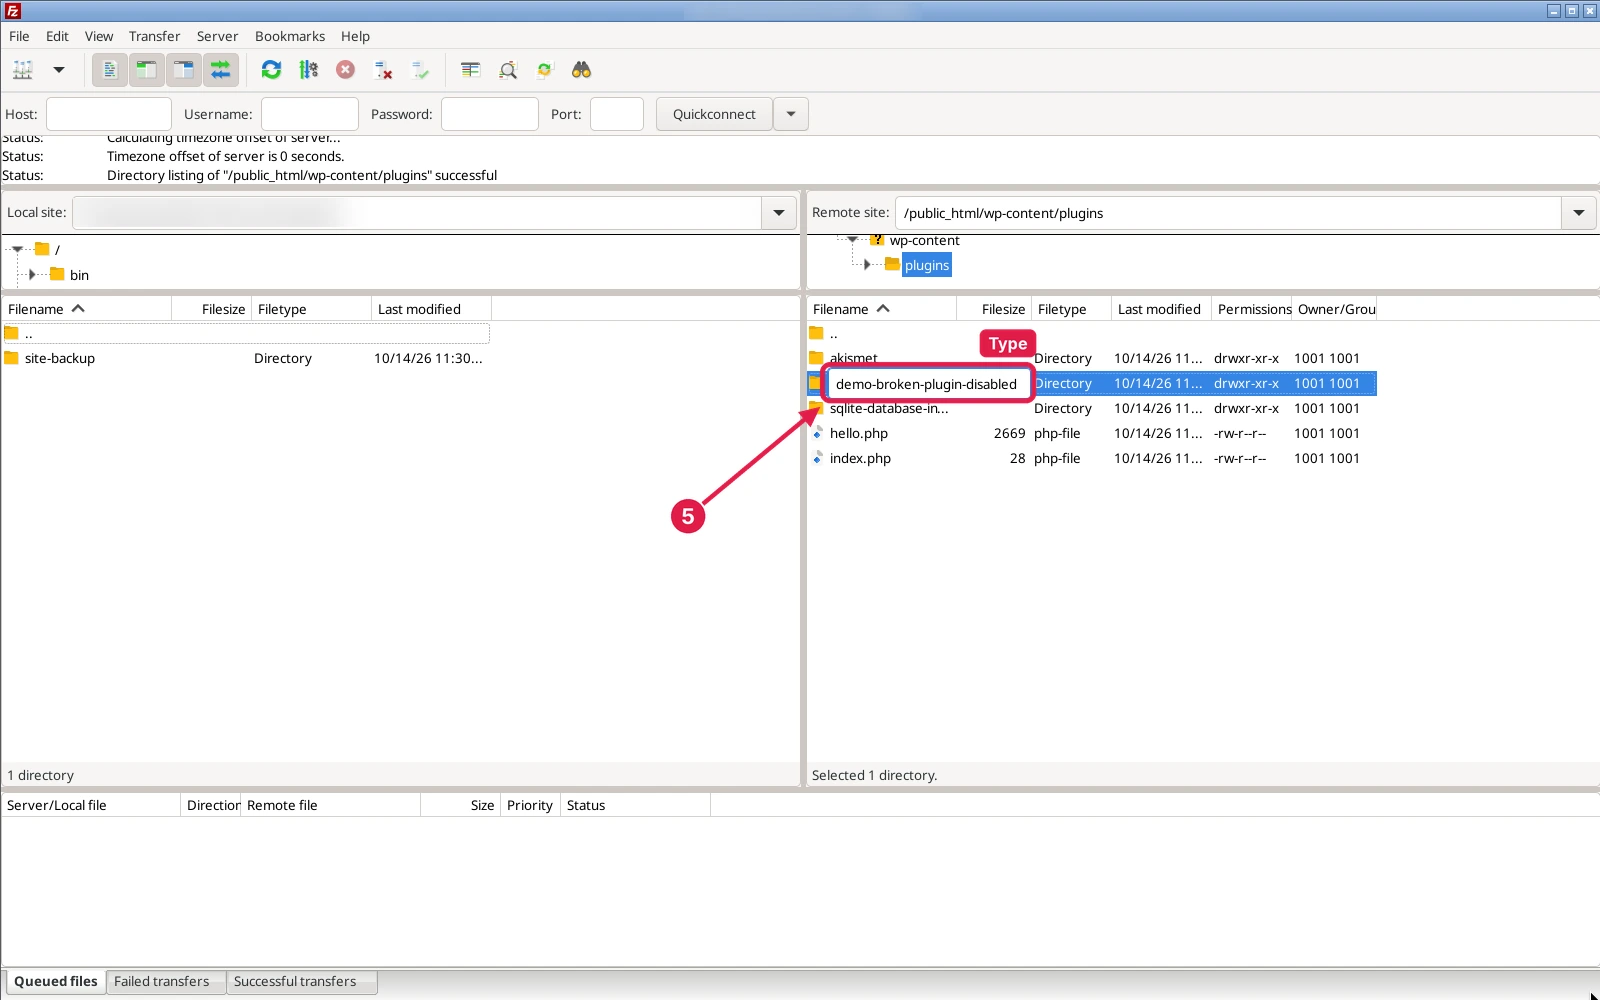
Task: Reconnect to last used server
Action: (x=420, y=70)
